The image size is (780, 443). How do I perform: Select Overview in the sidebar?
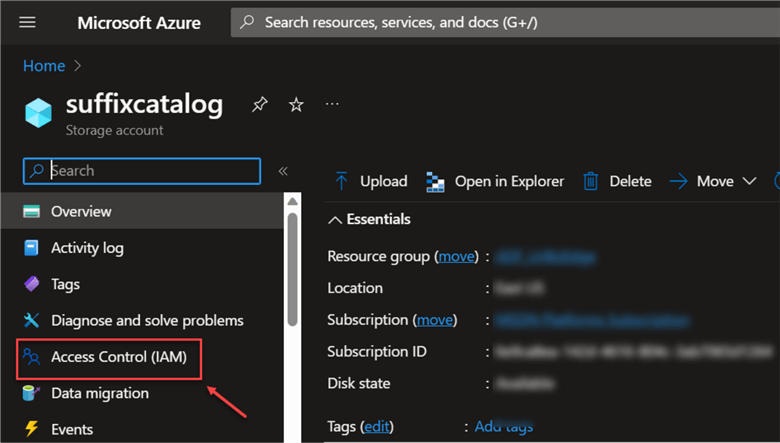click(x=81, y=212)
